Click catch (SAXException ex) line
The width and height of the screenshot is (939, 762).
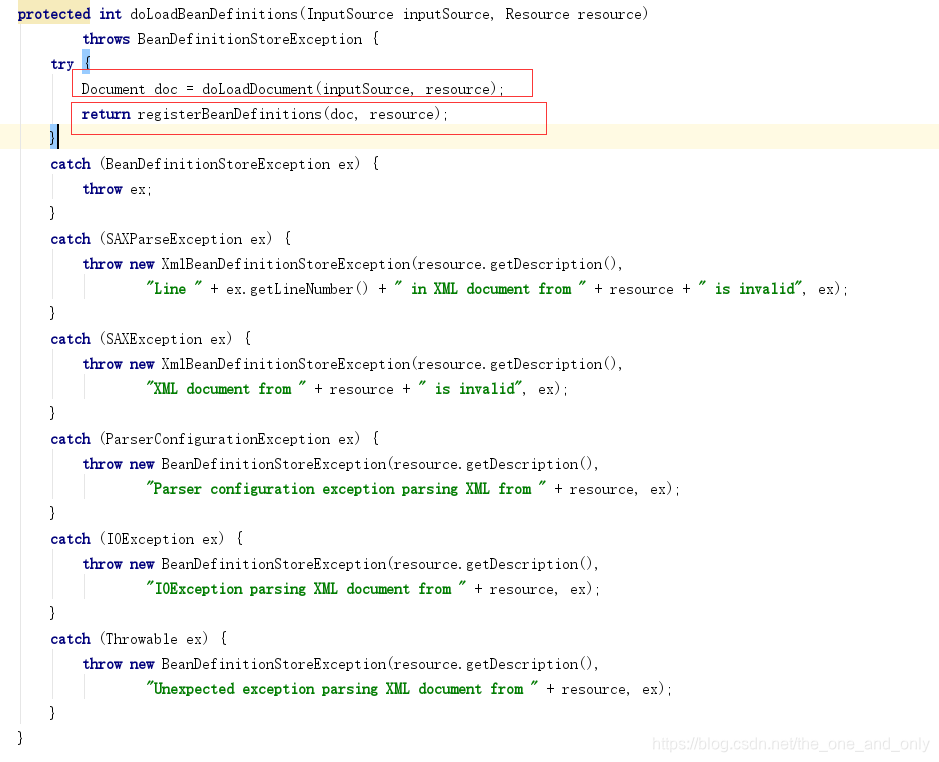click(151, 338)
